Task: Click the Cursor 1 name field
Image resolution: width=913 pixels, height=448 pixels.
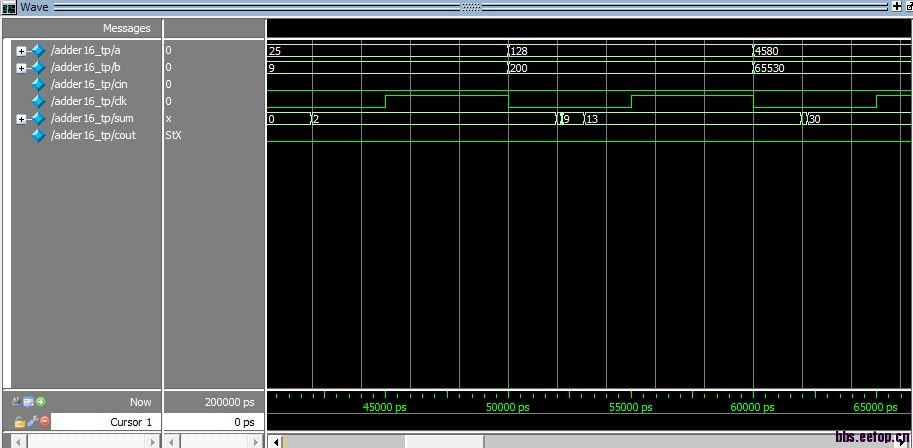Action: (106, 422)
